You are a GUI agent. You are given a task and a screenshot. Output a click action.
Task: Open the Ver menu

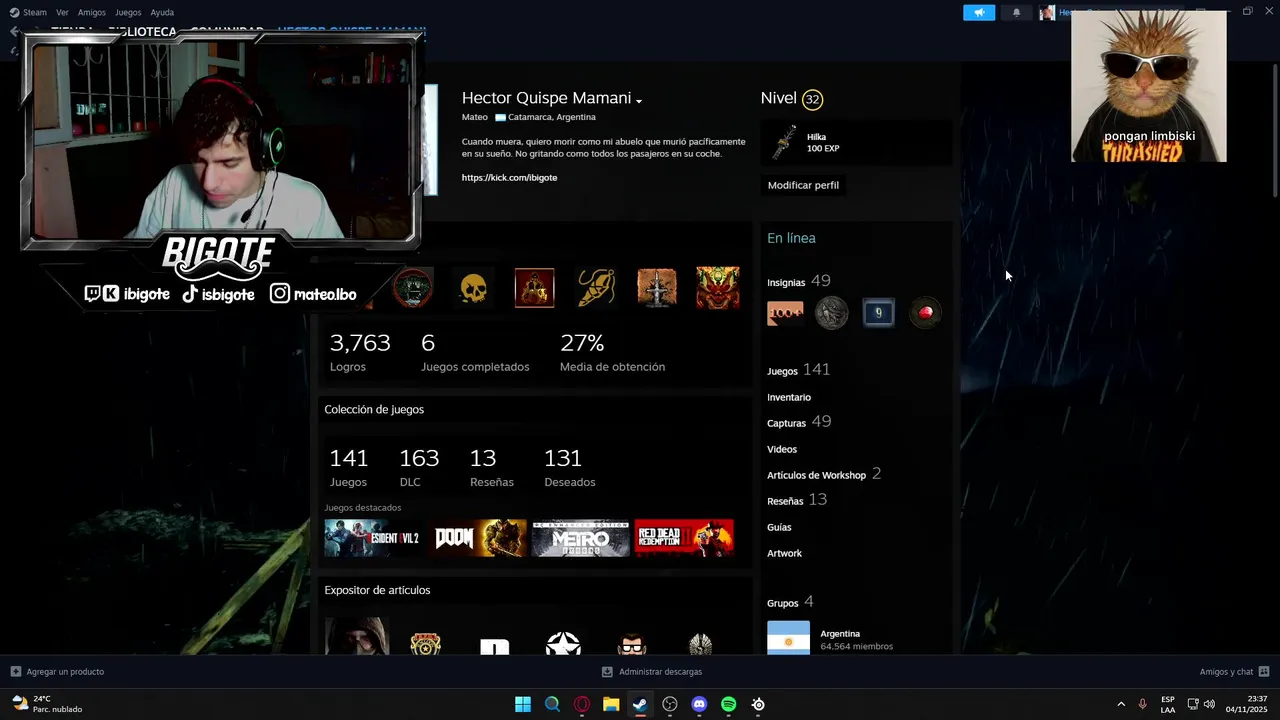[62, 12]
